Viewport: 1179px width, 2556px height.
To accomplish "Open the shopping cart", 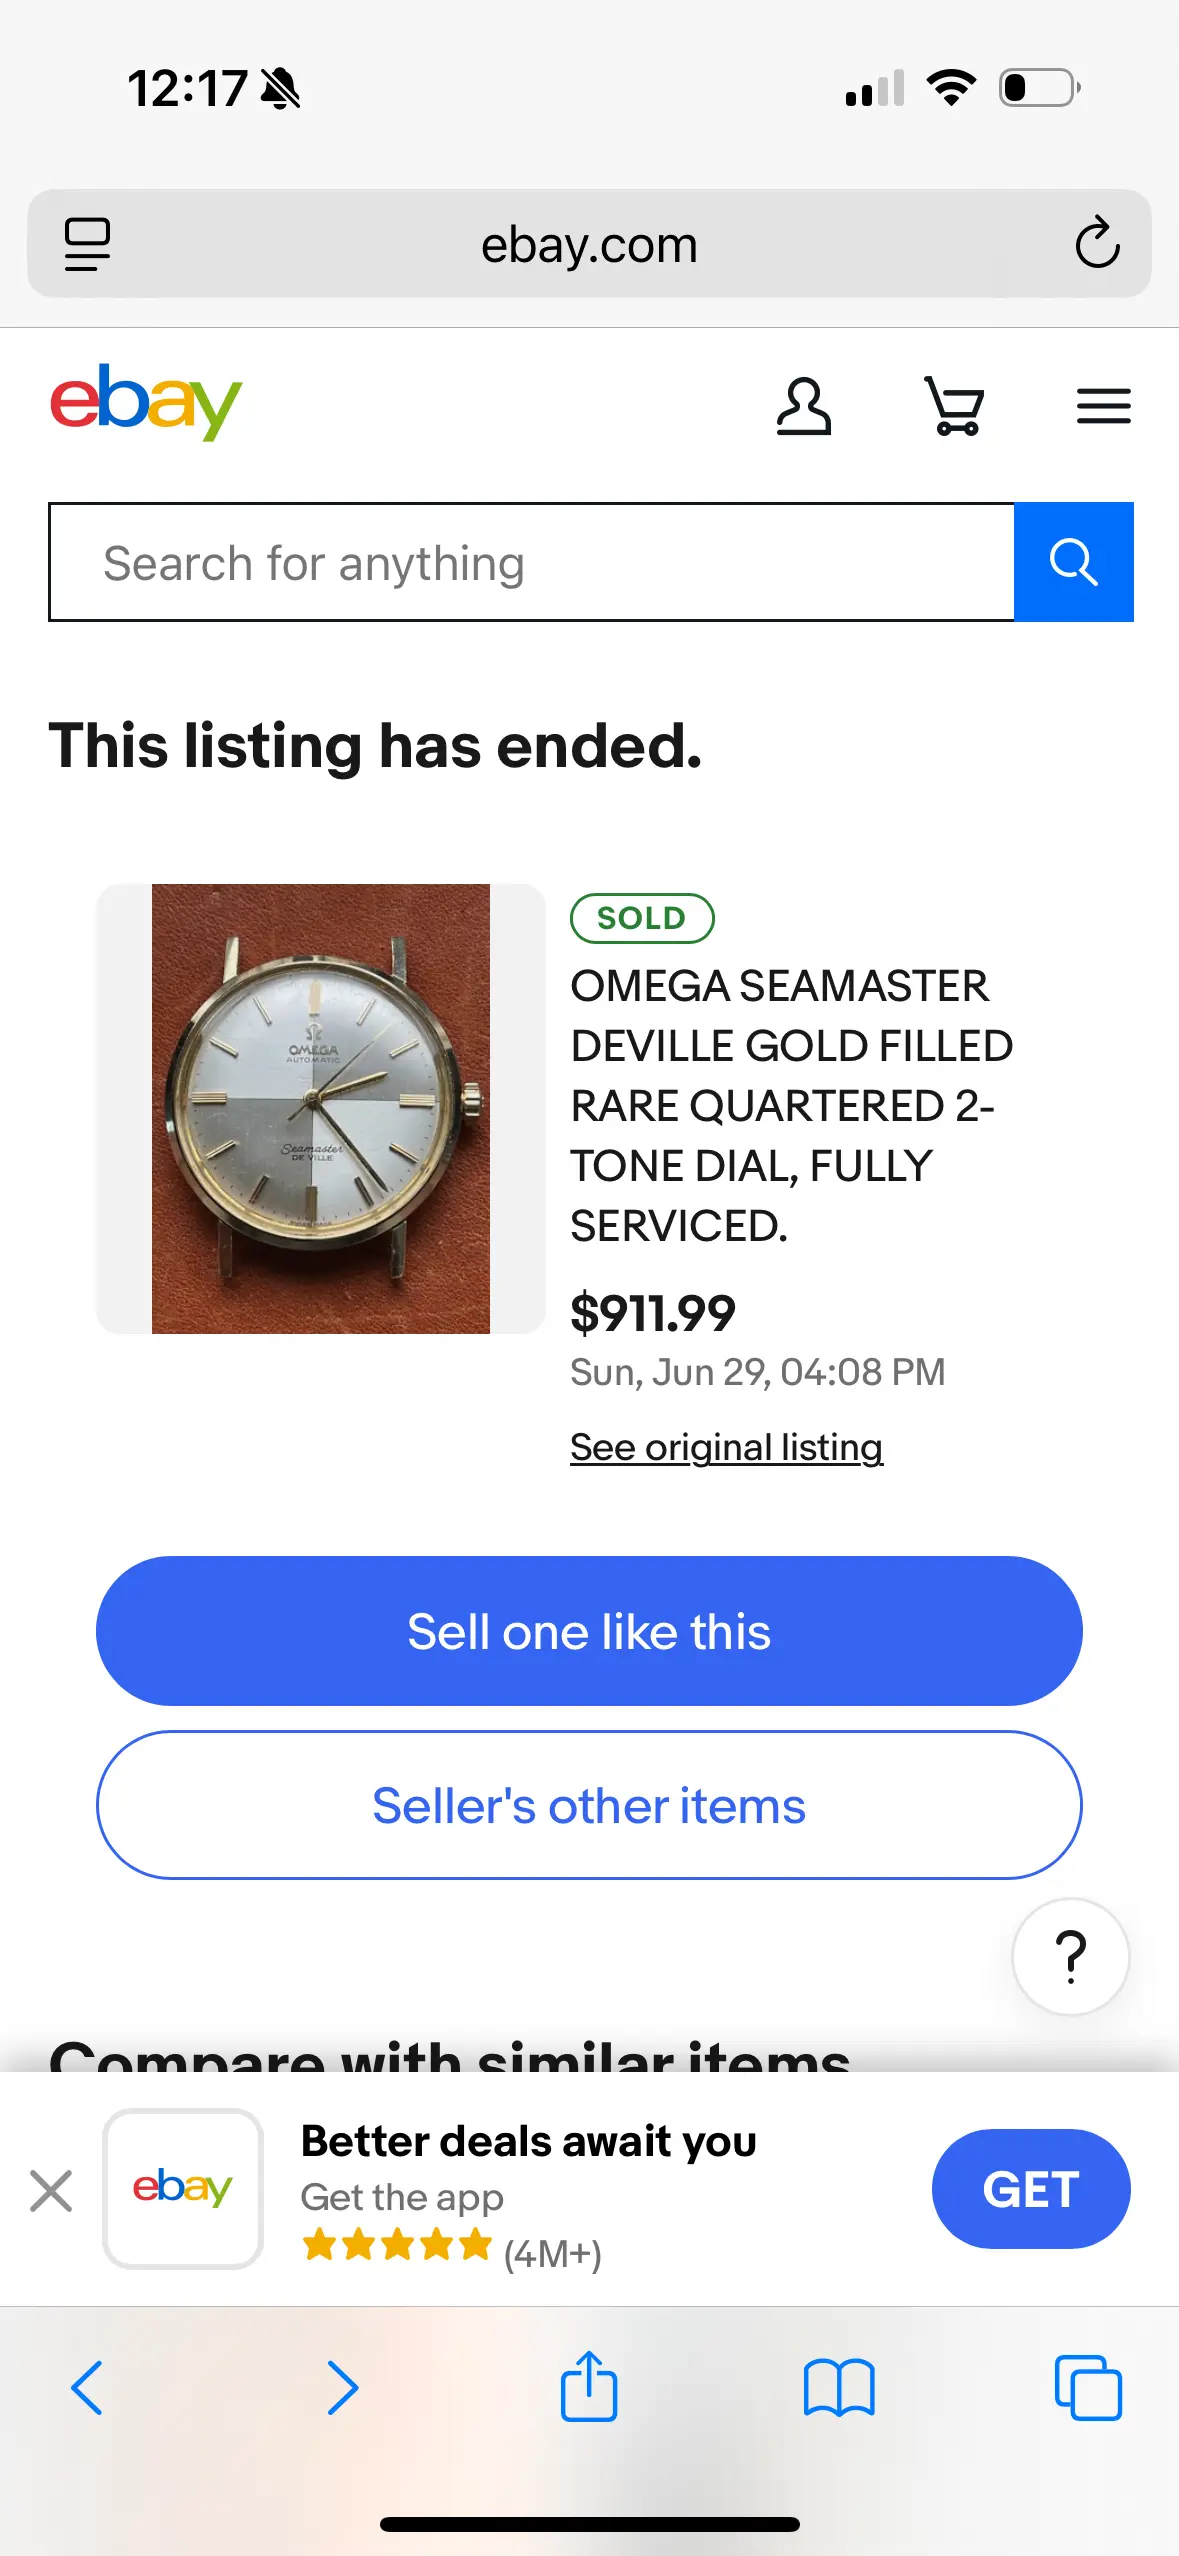I will [954, 406].
